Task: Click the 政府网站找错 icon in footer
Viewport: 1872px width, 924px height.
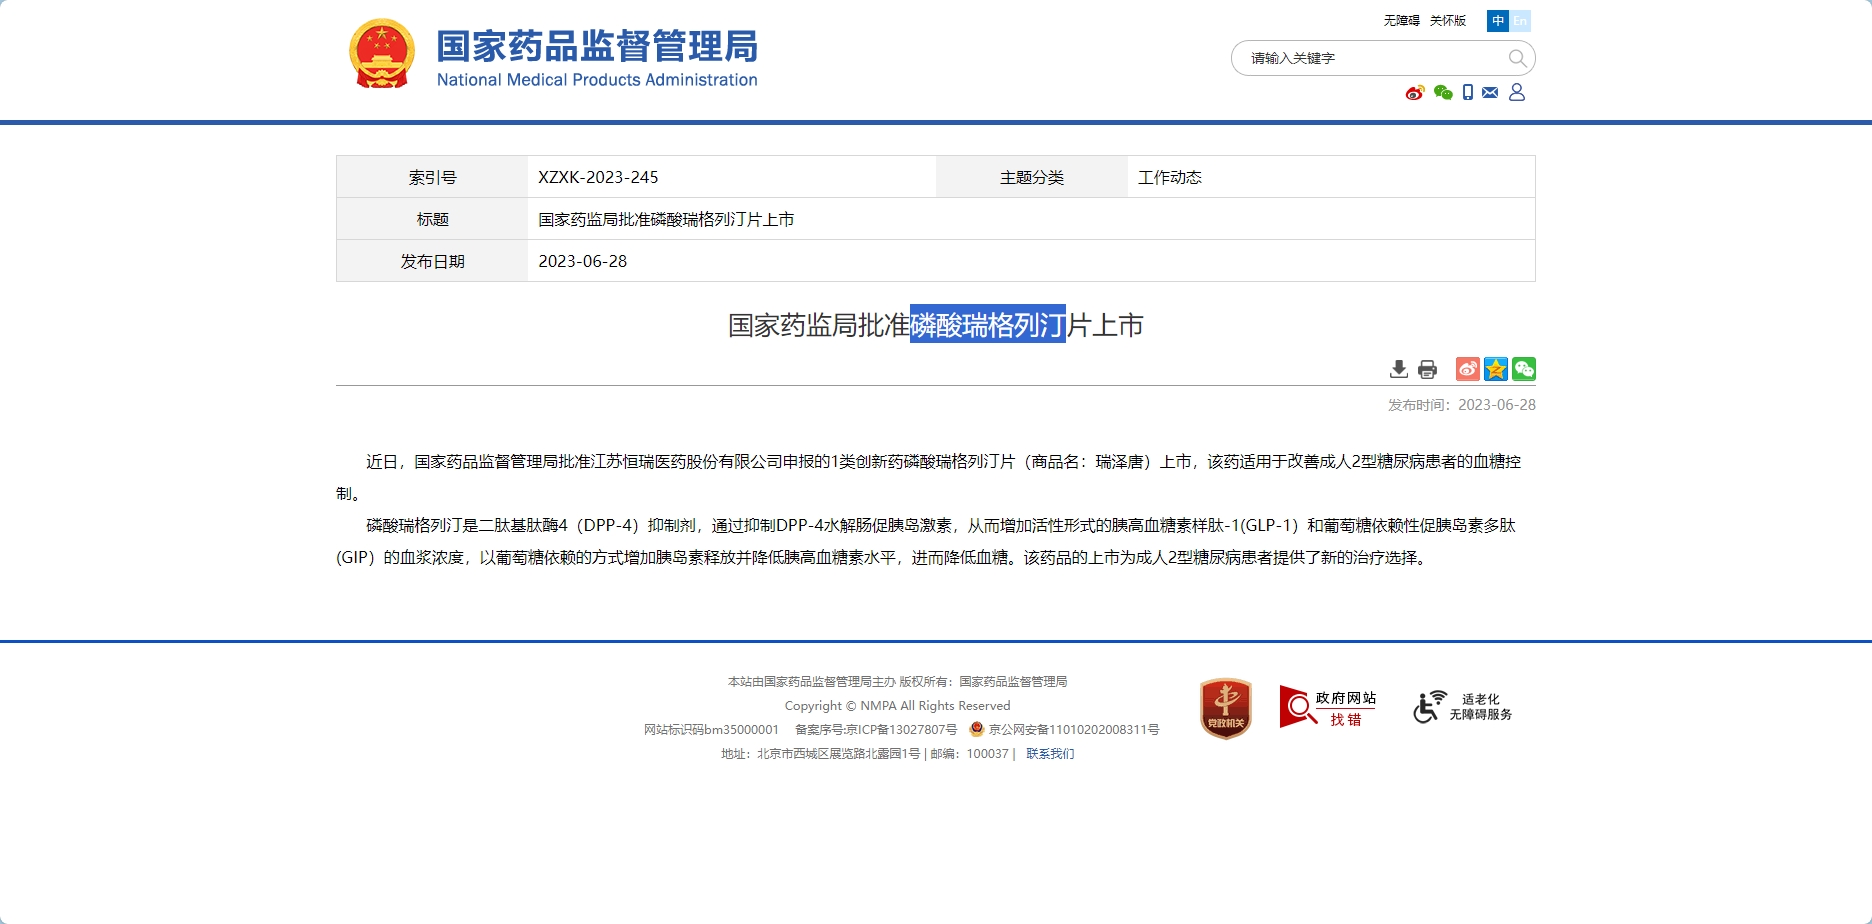Action: [x=1328, y=707]
